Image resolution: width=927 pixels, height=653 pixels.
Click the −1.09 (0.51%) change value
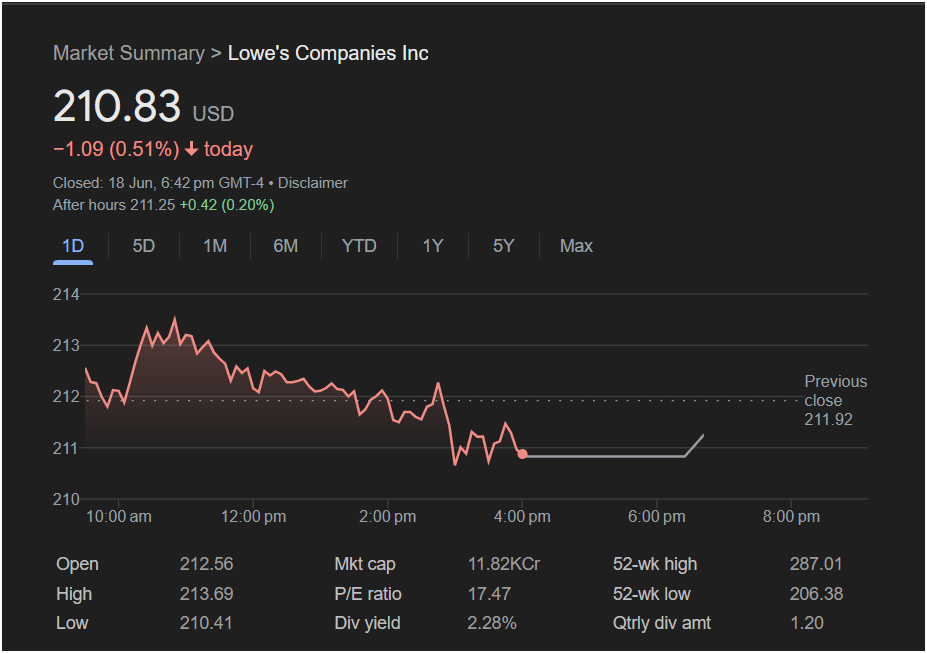(x=116, y=149)
